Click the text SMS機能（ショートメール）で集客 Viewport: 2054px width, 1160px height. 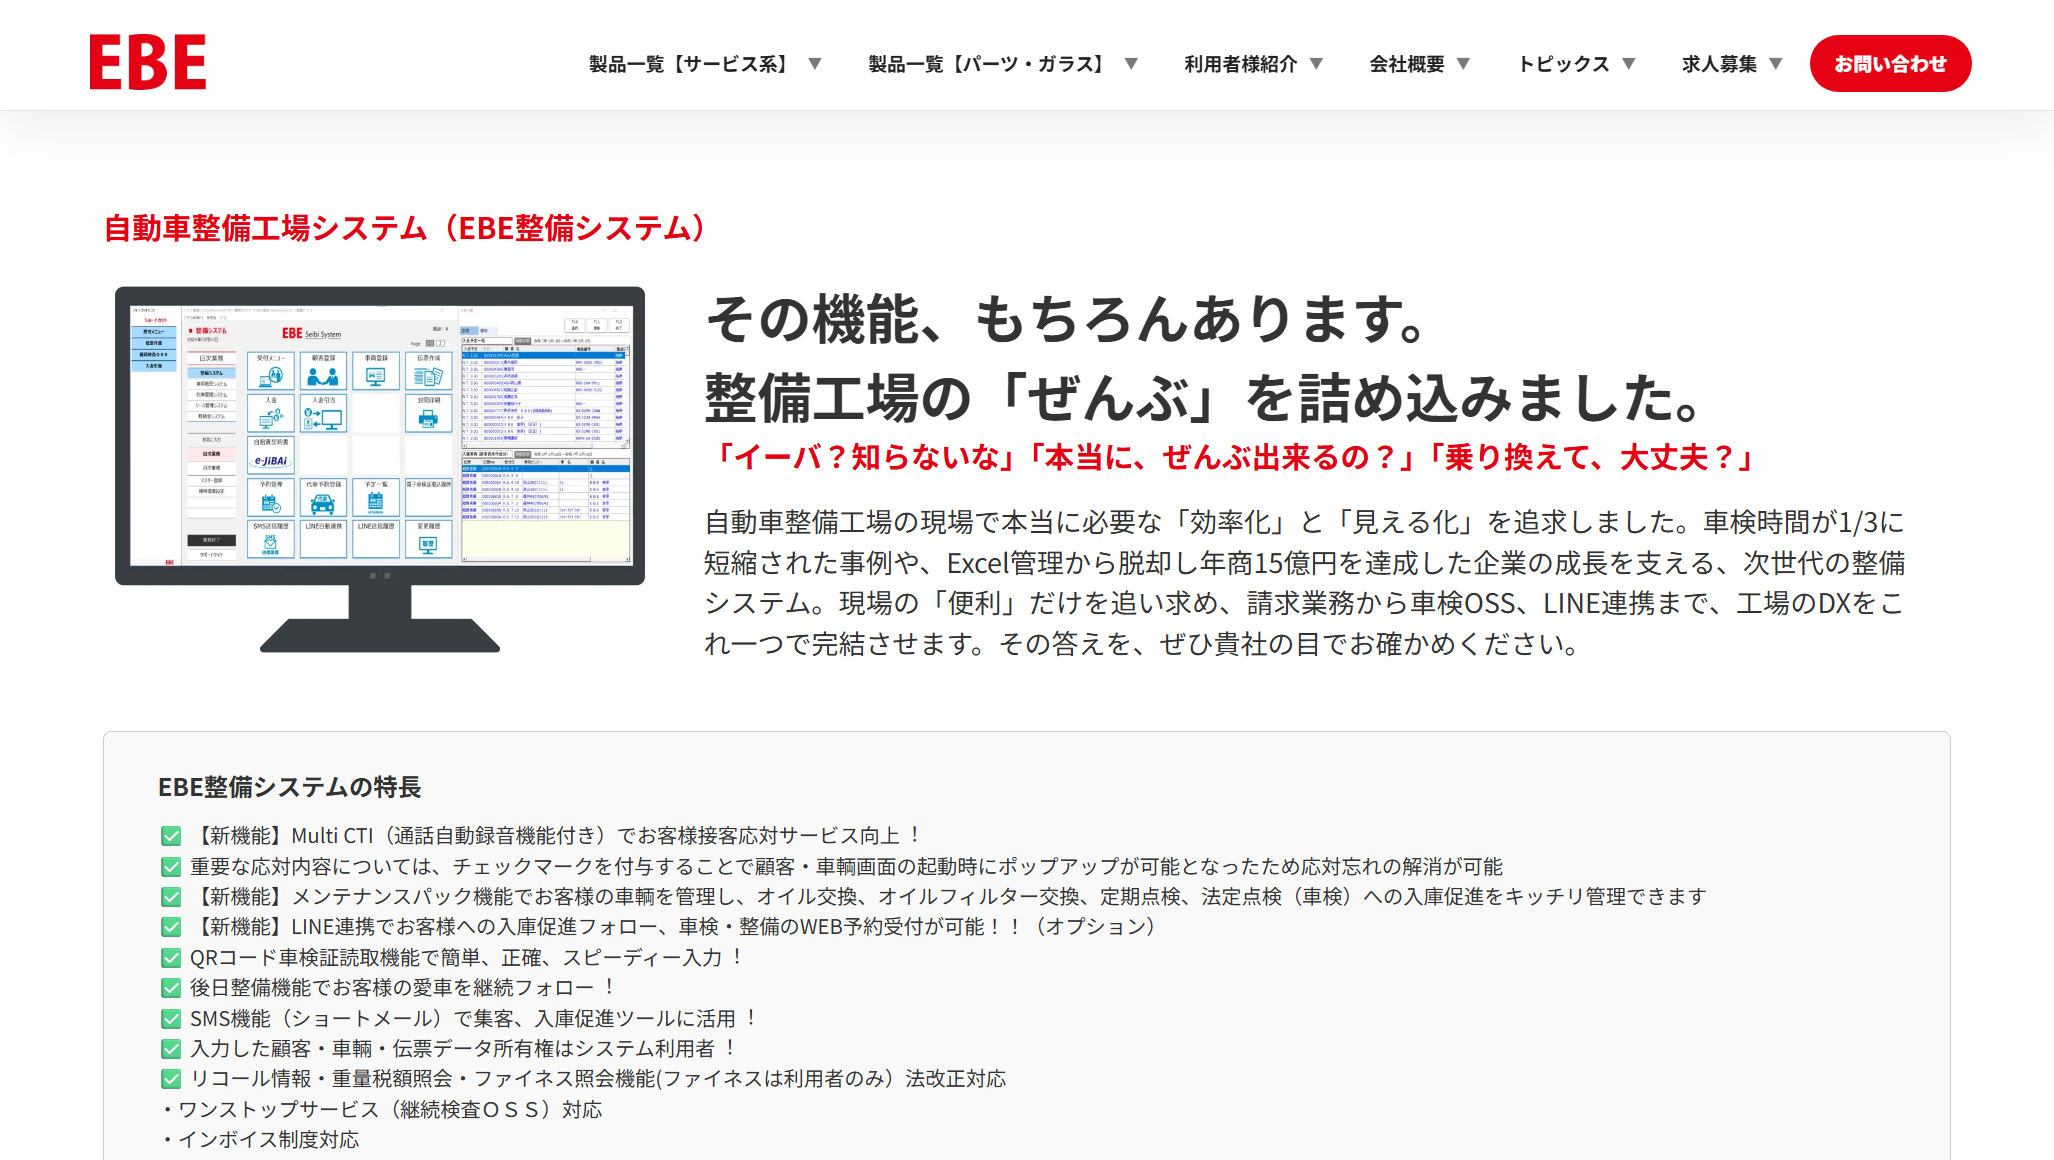pyautogui.click(x=352, y=1019)
